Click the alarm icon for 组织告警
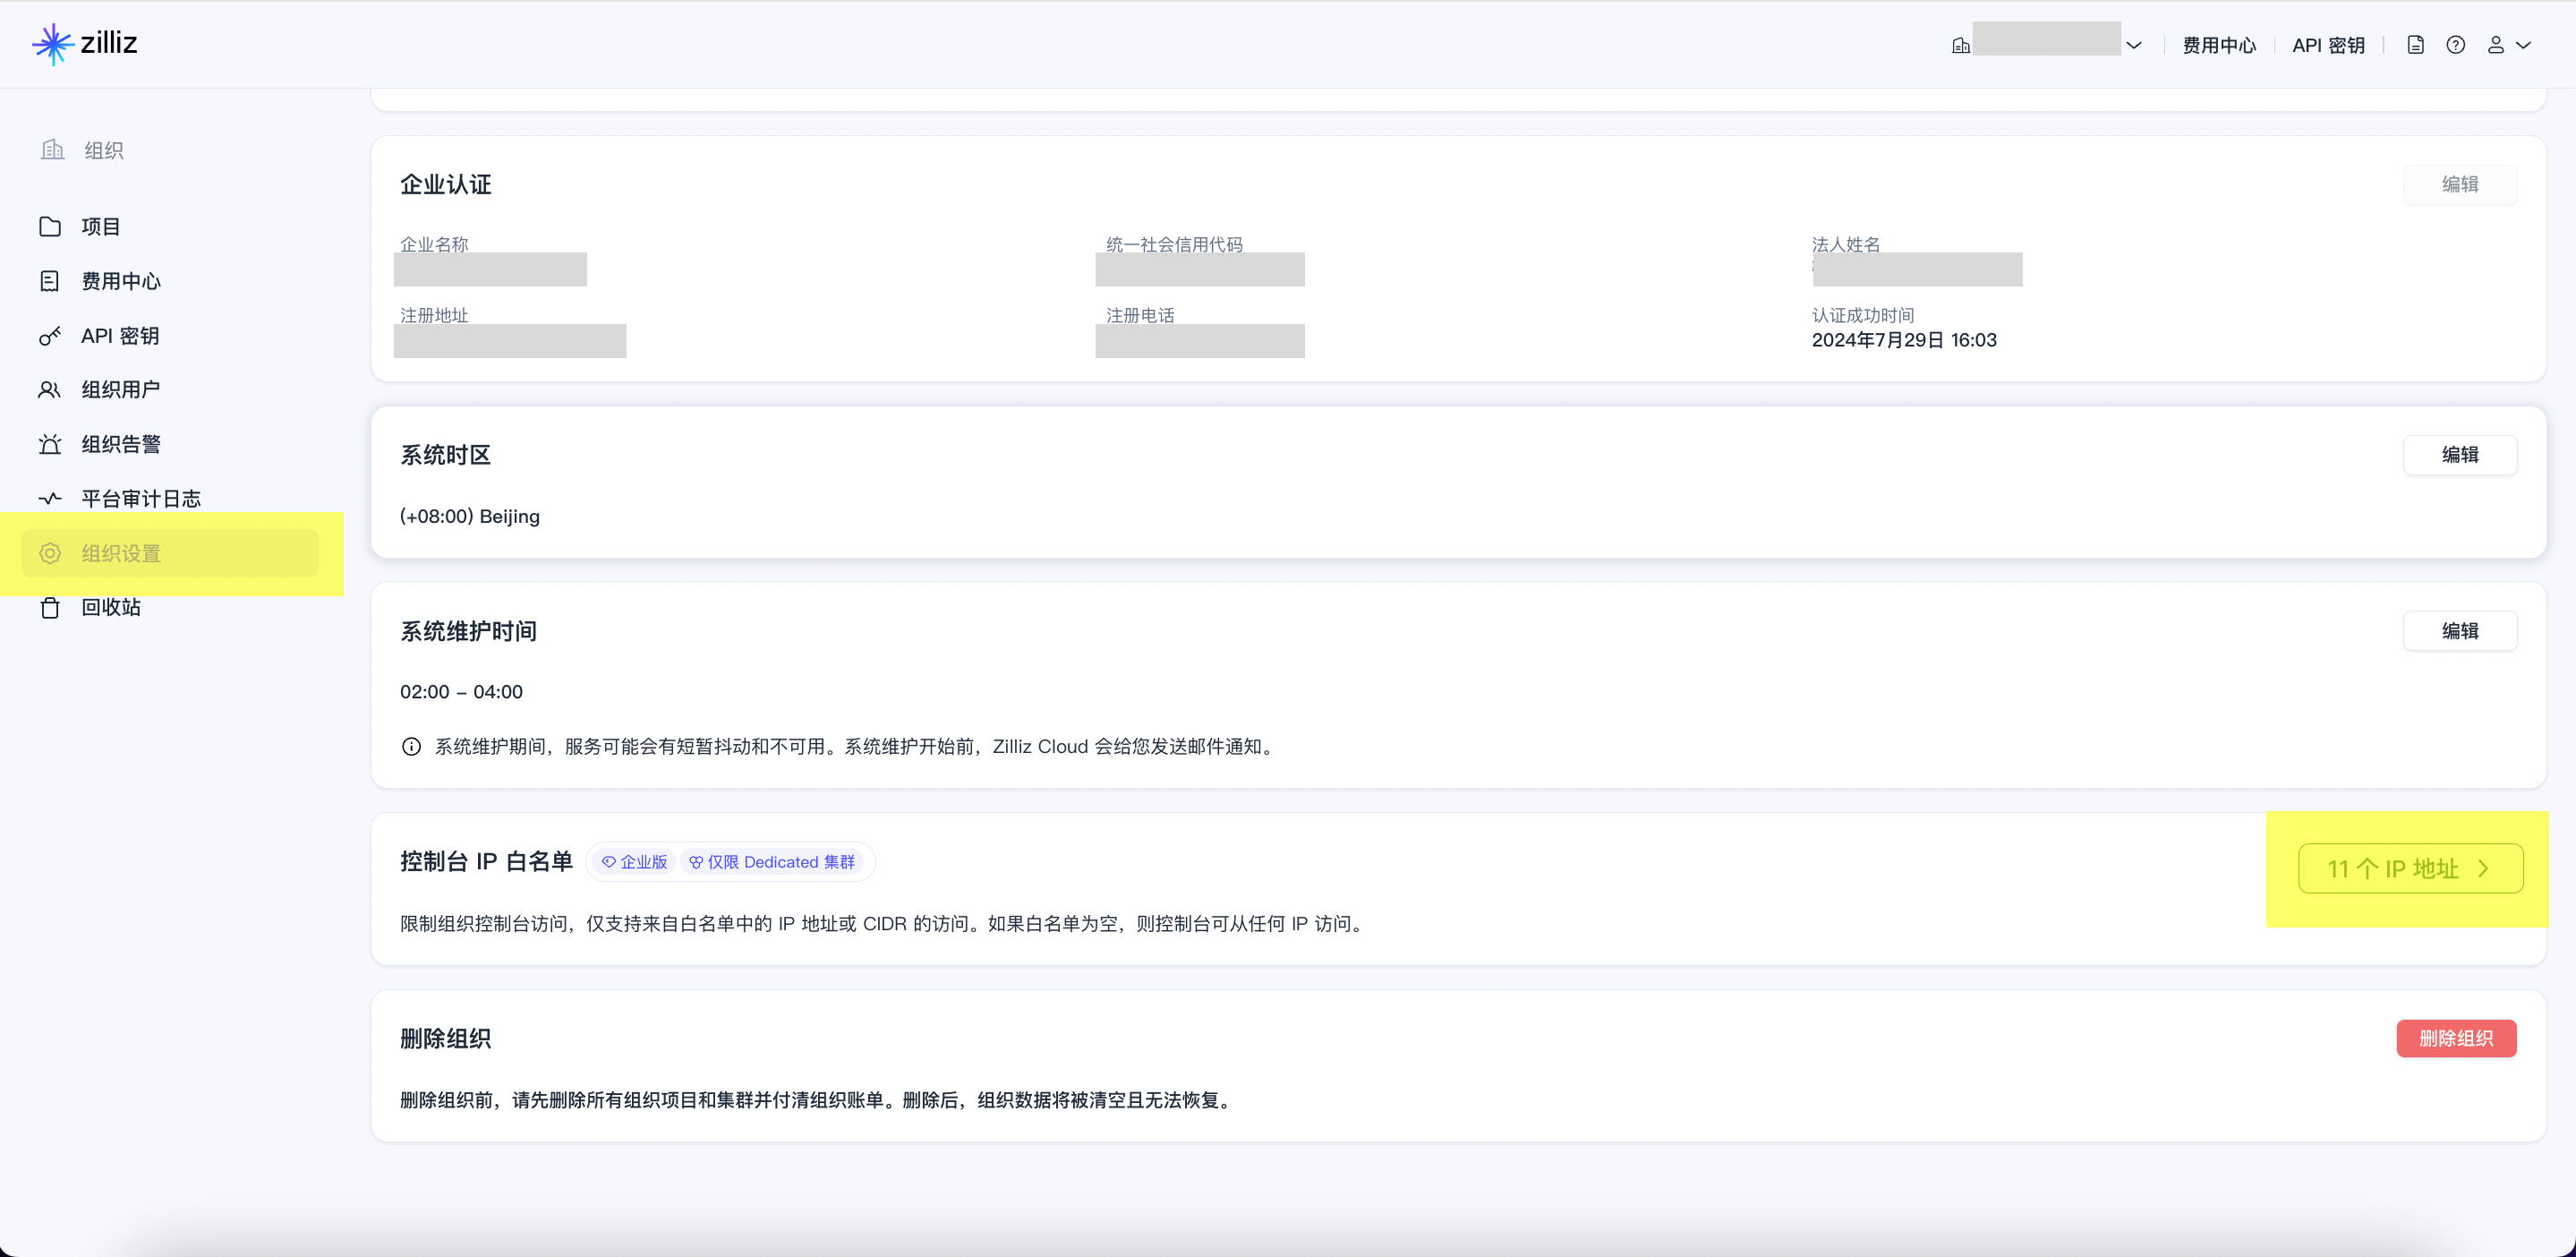This screenshot has width=2576, height=1257. [x=49, y=444]
